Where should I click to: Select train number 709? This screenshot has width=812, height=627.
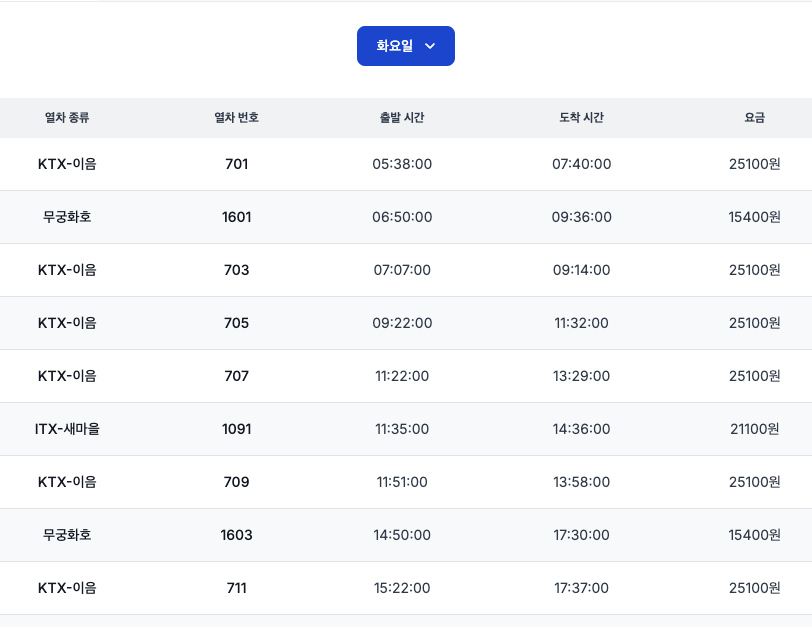(237, 482)
